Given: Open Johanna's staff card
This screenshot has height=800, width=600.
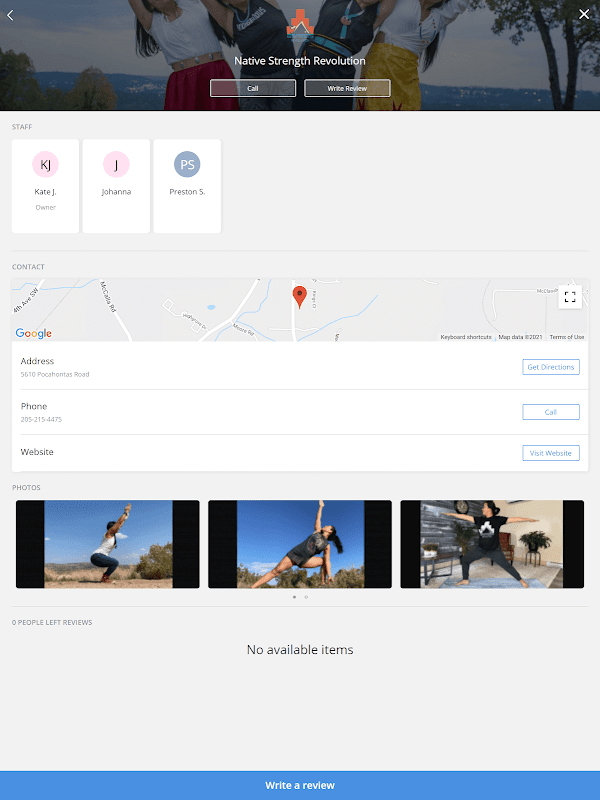Looking at the screenshot, I should pyautogui.click(x=116, y=186).
